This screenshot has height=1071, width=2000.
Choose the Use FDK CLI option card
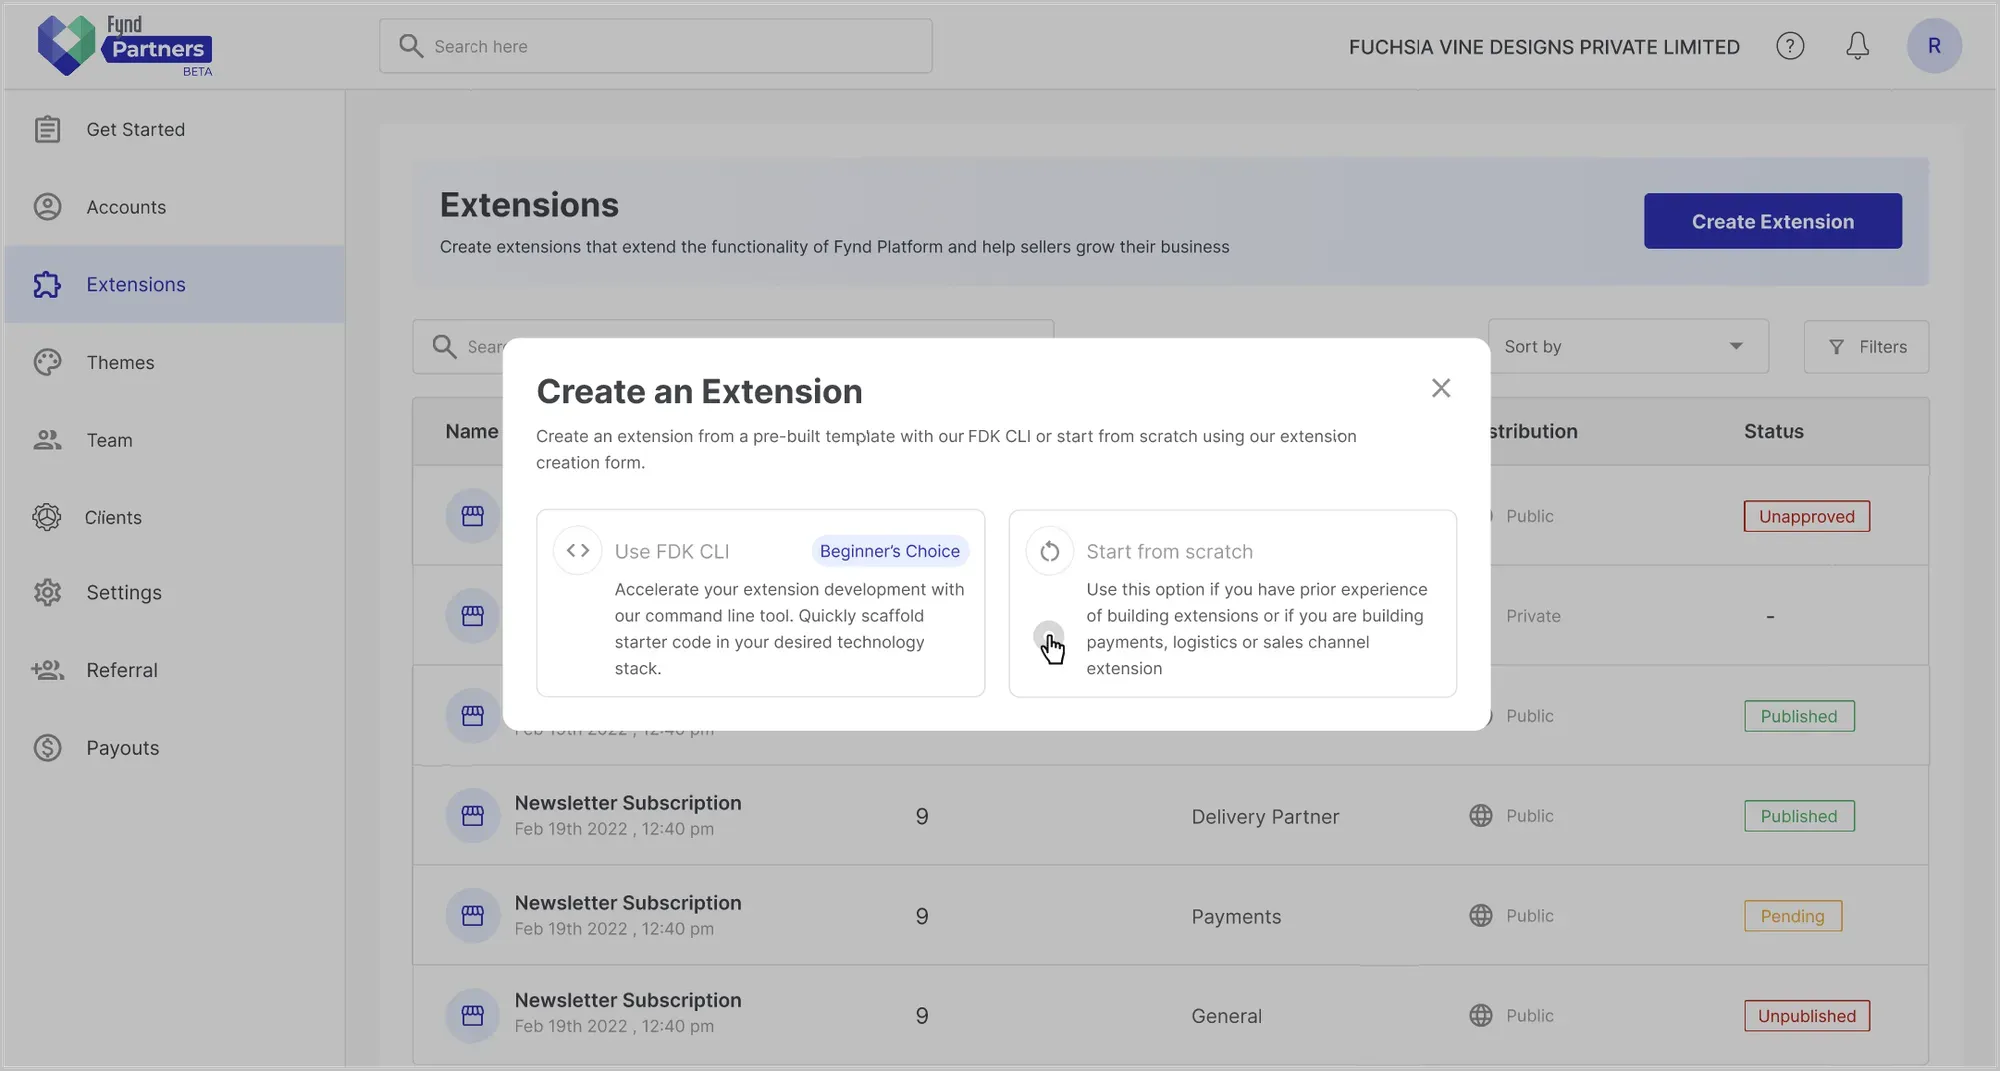click(760, 603)
